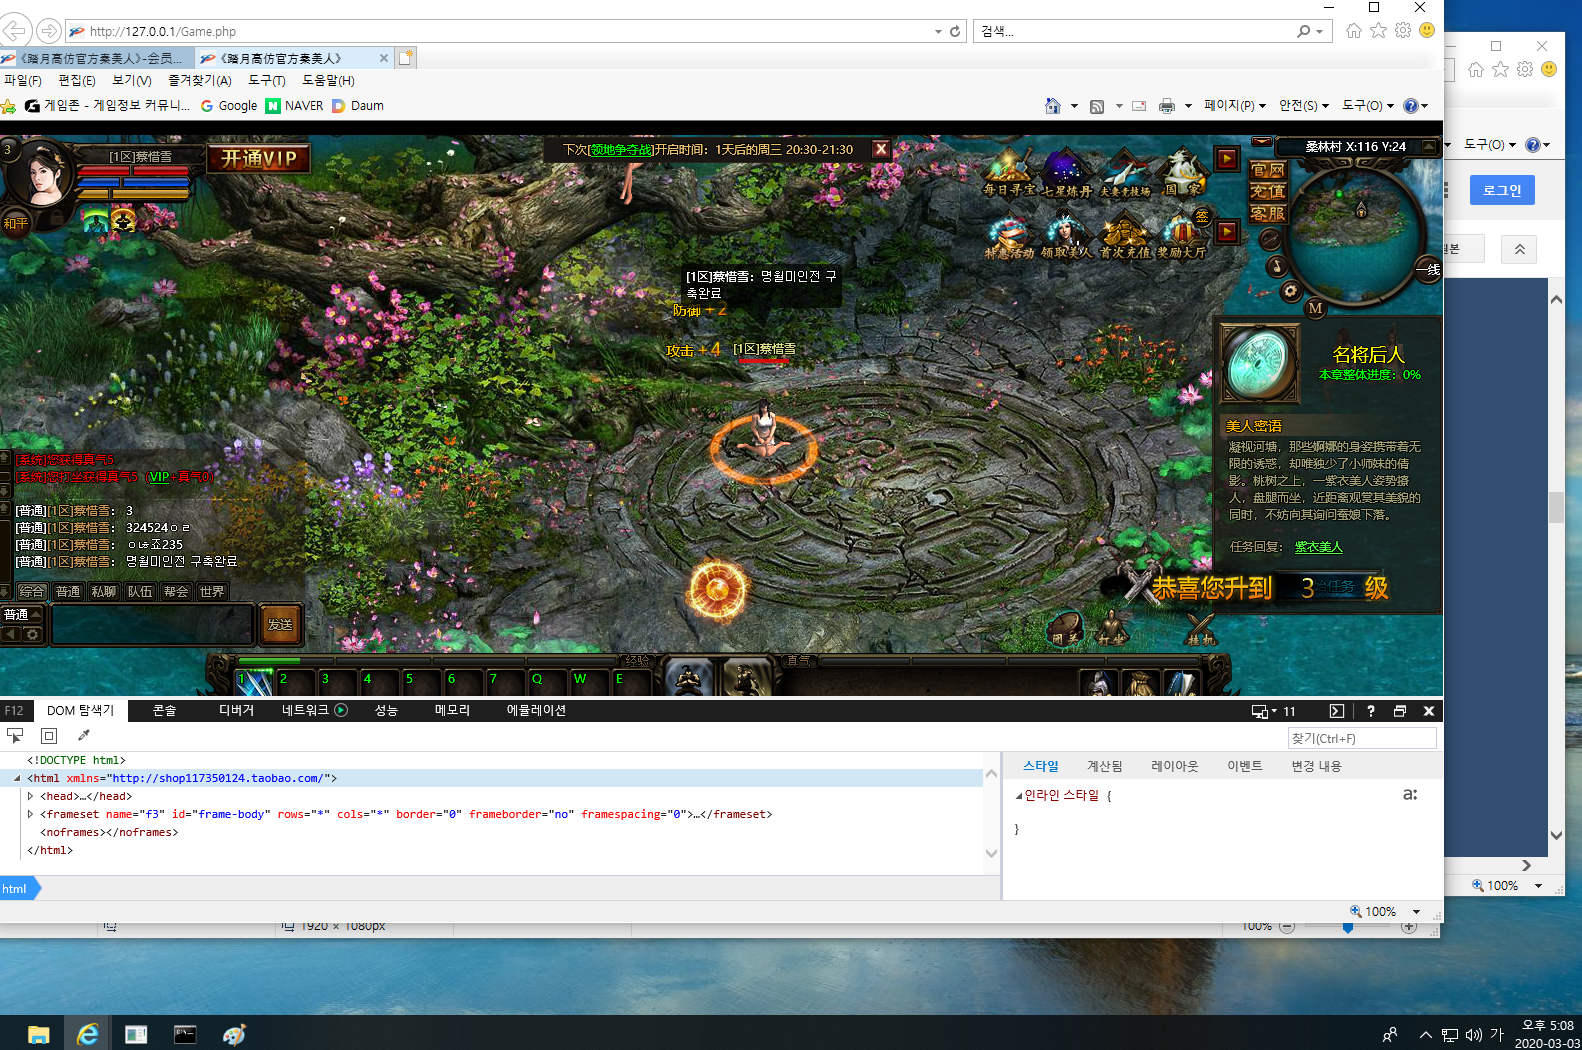Open the 普通 chat channel dropdown
Image resolution: width=1582 pixels, height=1050 pixels.
[22, 614]
